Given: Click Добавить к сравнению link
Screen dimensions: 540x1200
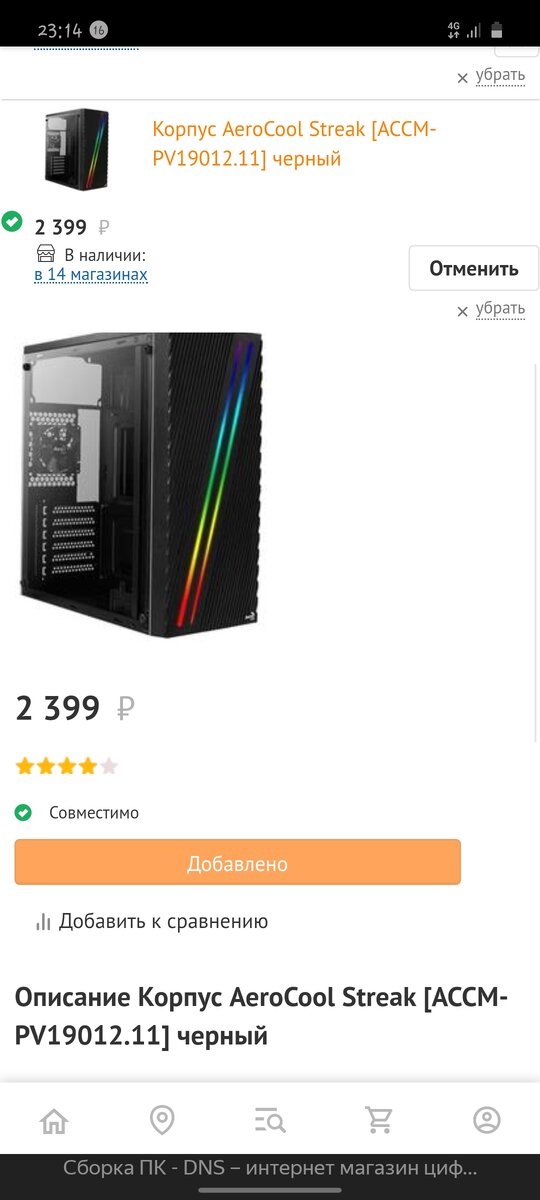Looking at the screenshot, I should pos(163,922).
